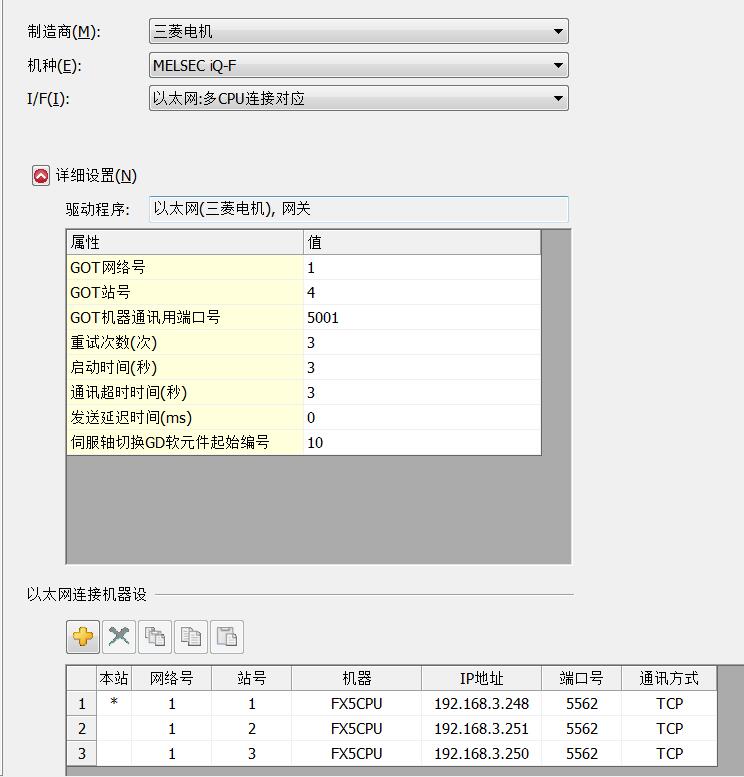The image size is (744, 777).
Task: Expand the I/F 以太网:多CPU连接对应 dropdown
Action: tap(358, 99)
